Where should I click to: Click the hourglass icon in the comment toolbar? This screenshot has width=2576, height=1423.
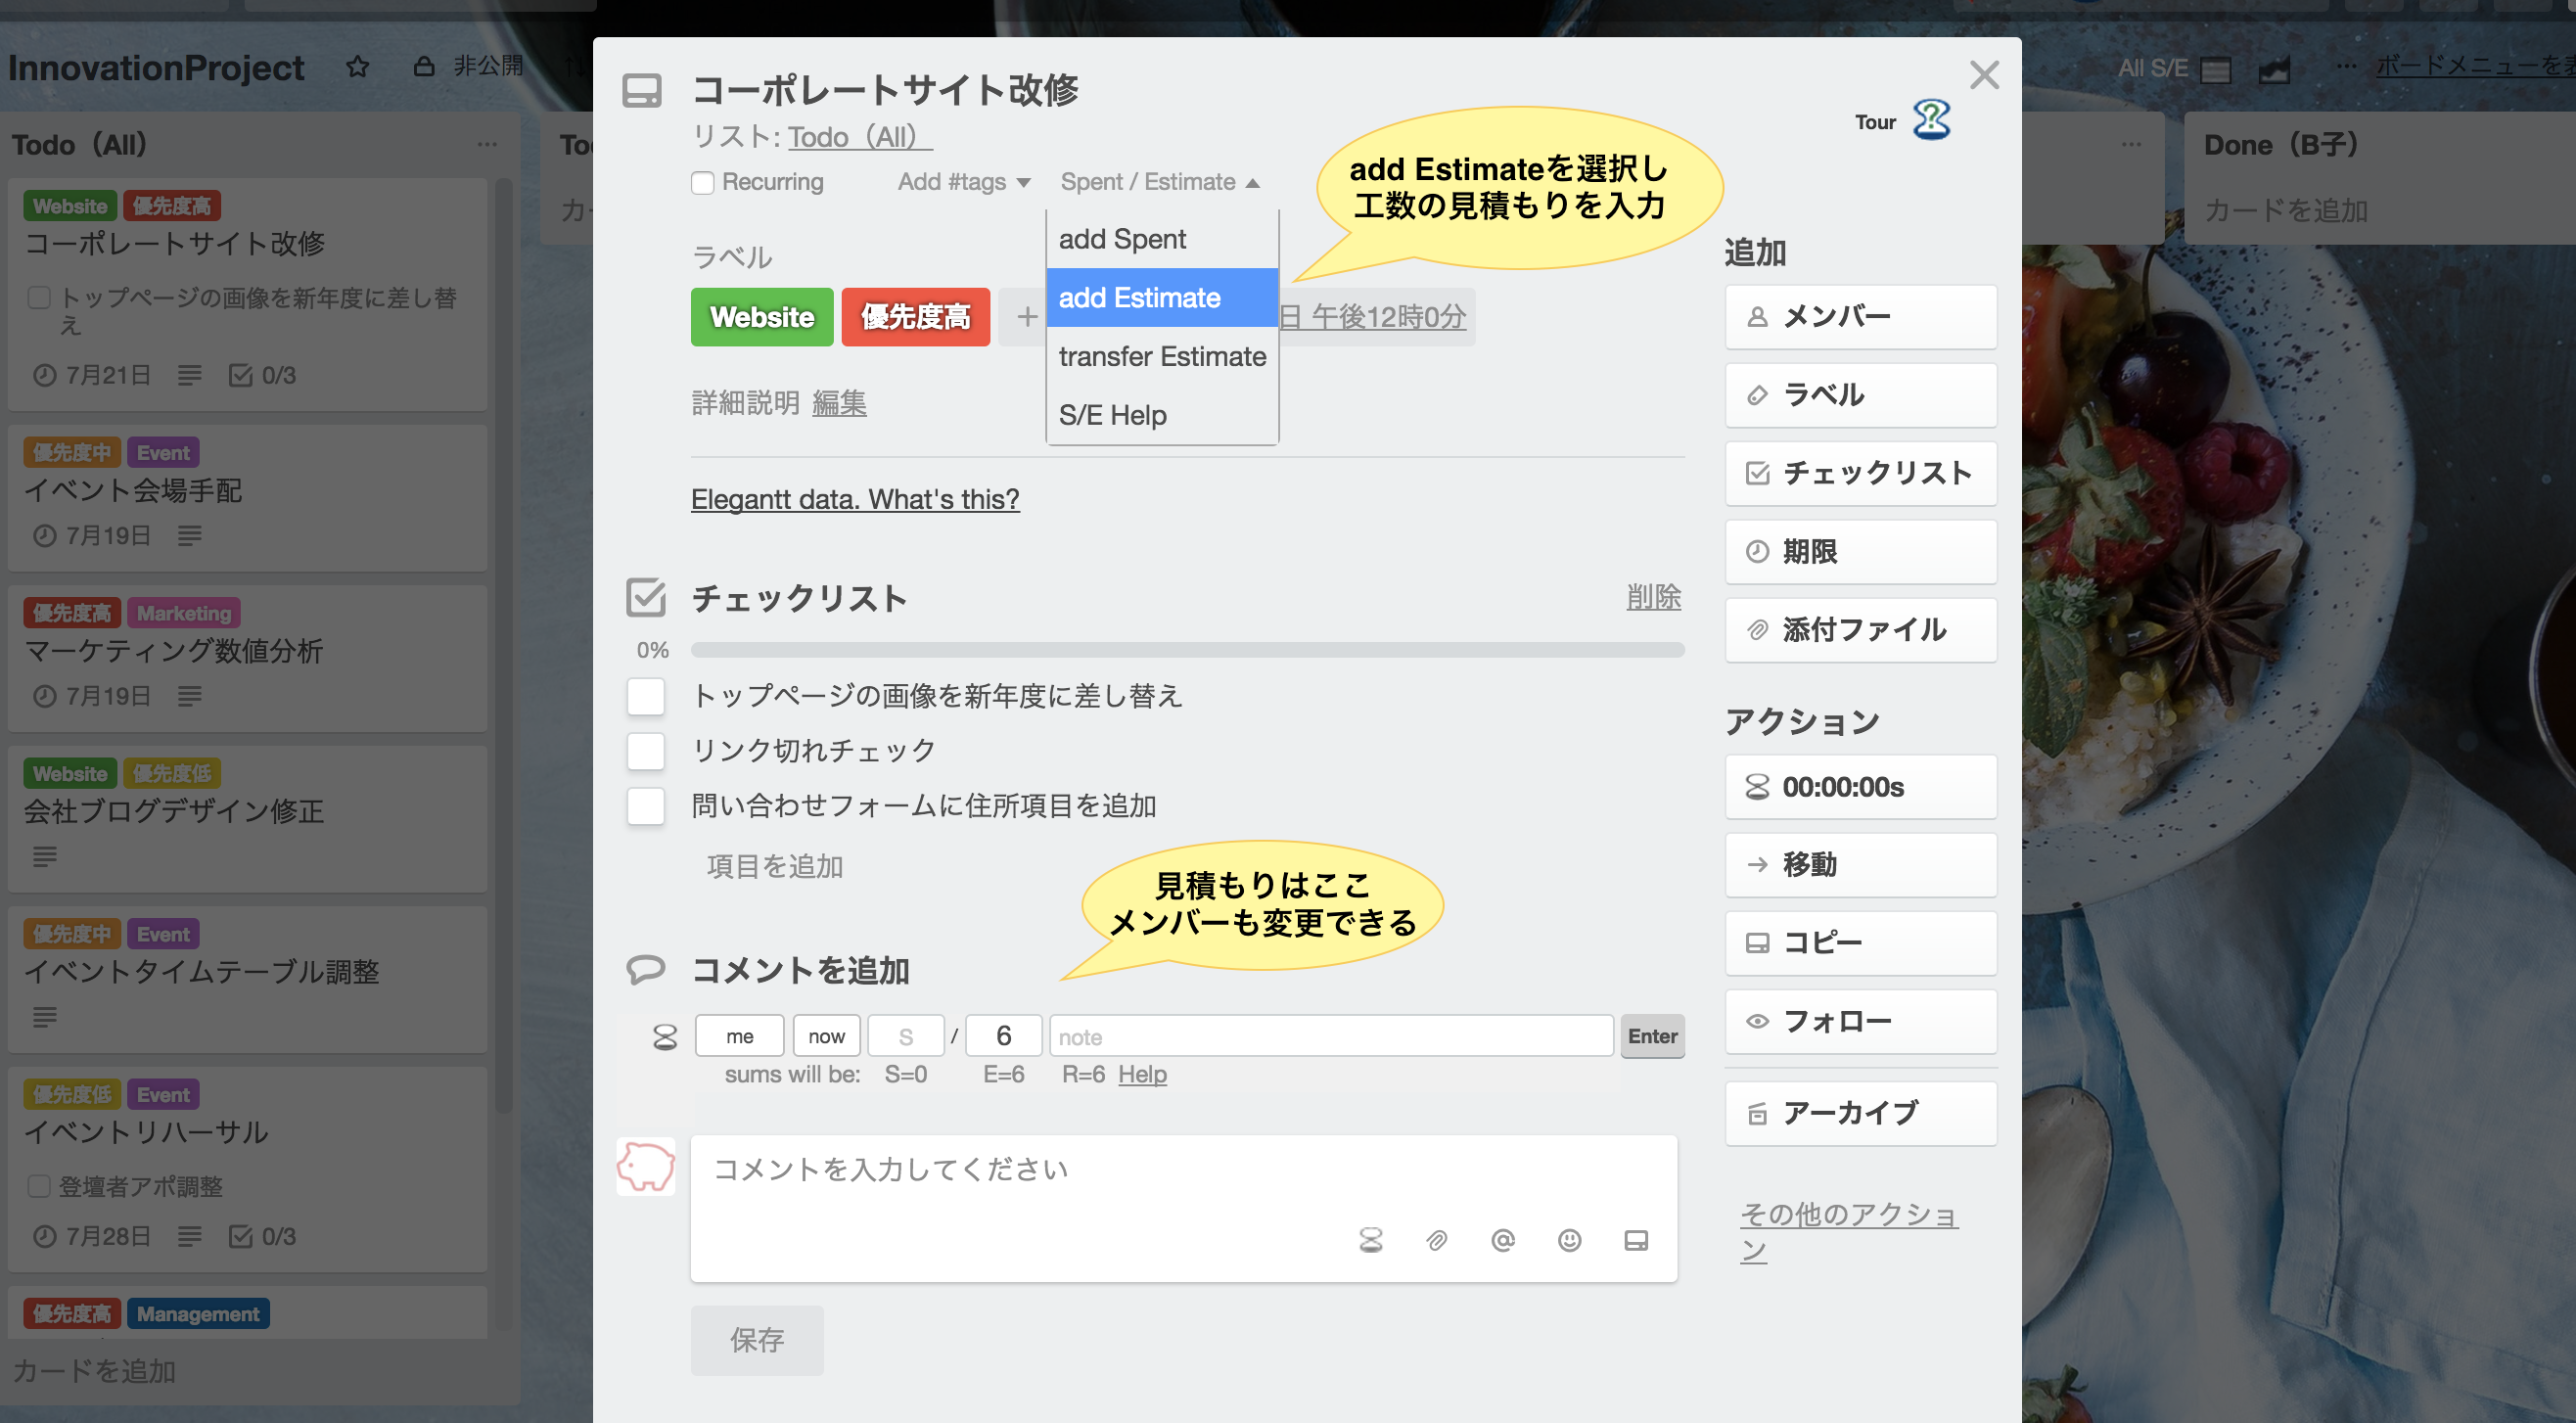coord(1371,1241)
